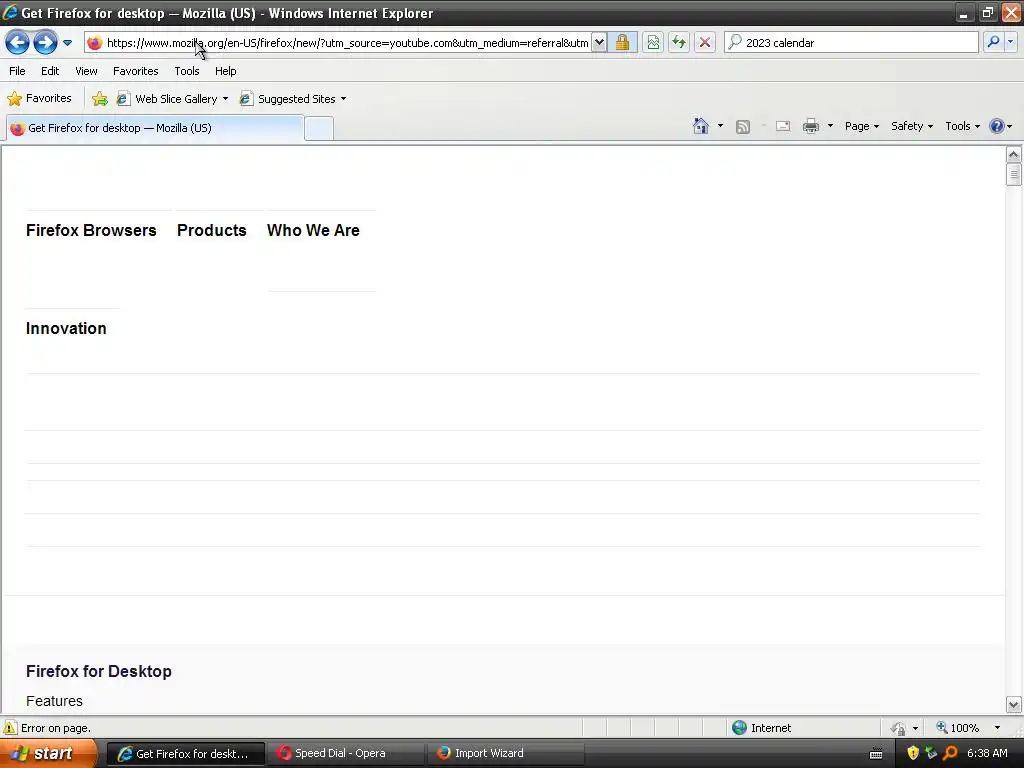The width and height of the screenshot is (1024, 768).
Task: Click the Products navigation link
Action: pyautogui.click(x=212, y=231)
